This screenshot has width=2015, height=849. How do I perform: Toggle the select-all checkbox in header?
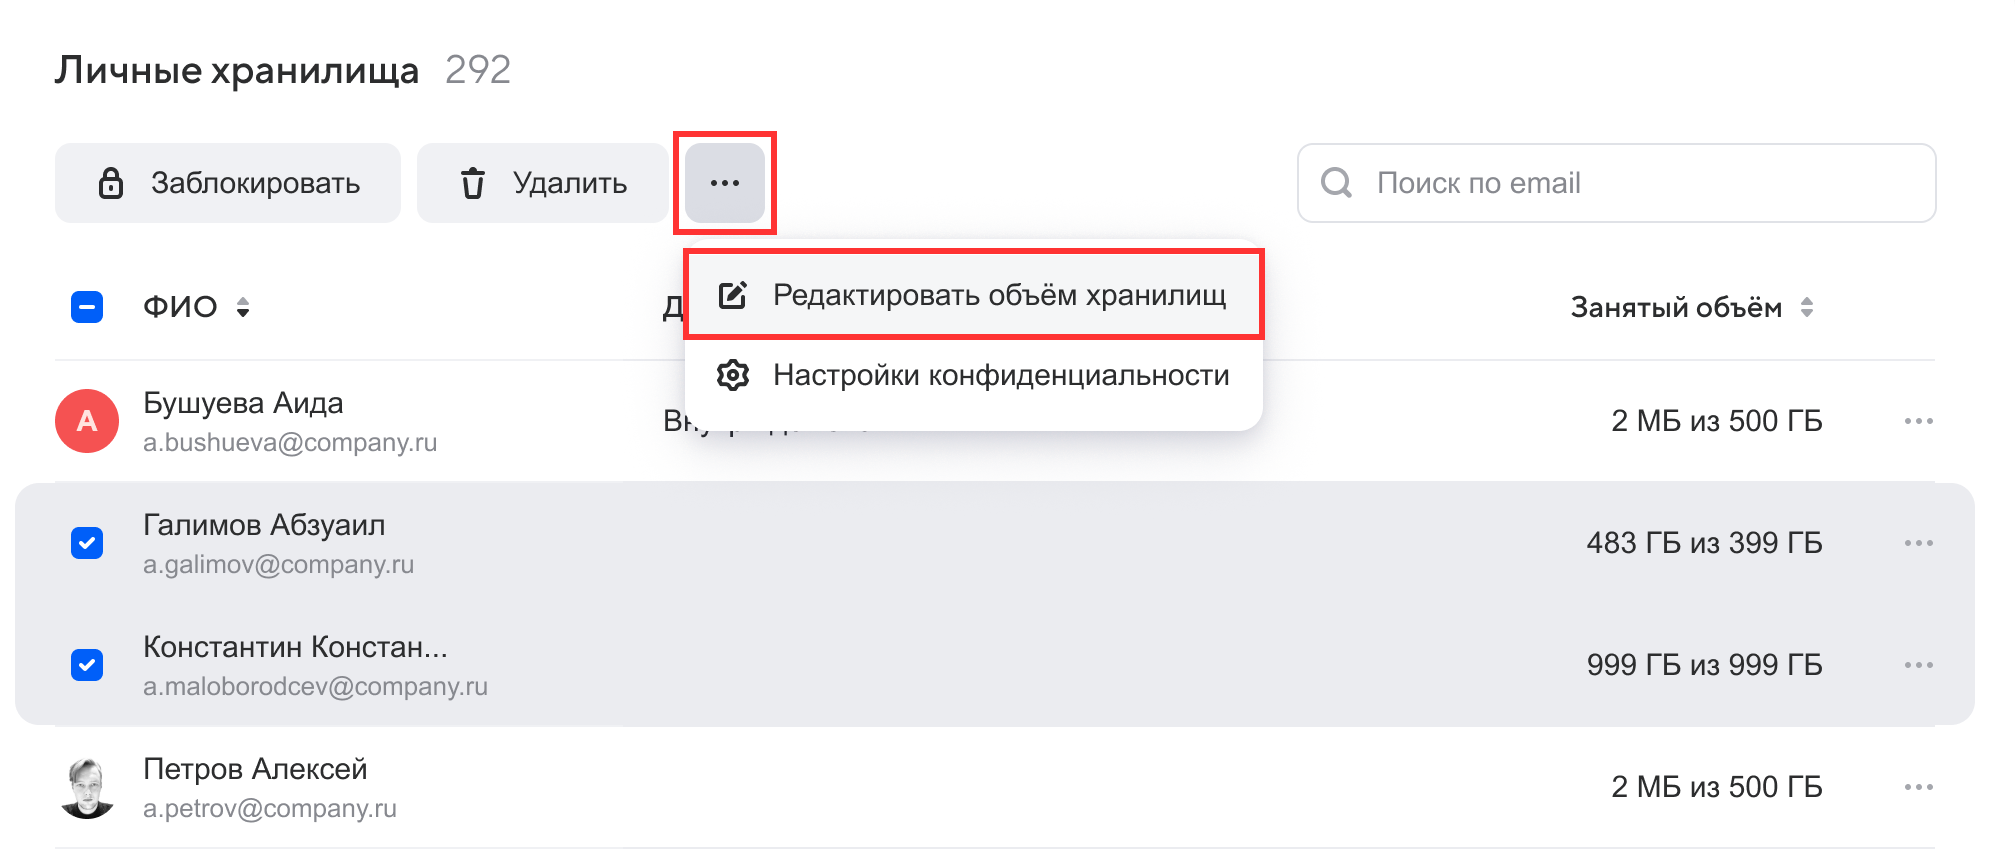87,307
